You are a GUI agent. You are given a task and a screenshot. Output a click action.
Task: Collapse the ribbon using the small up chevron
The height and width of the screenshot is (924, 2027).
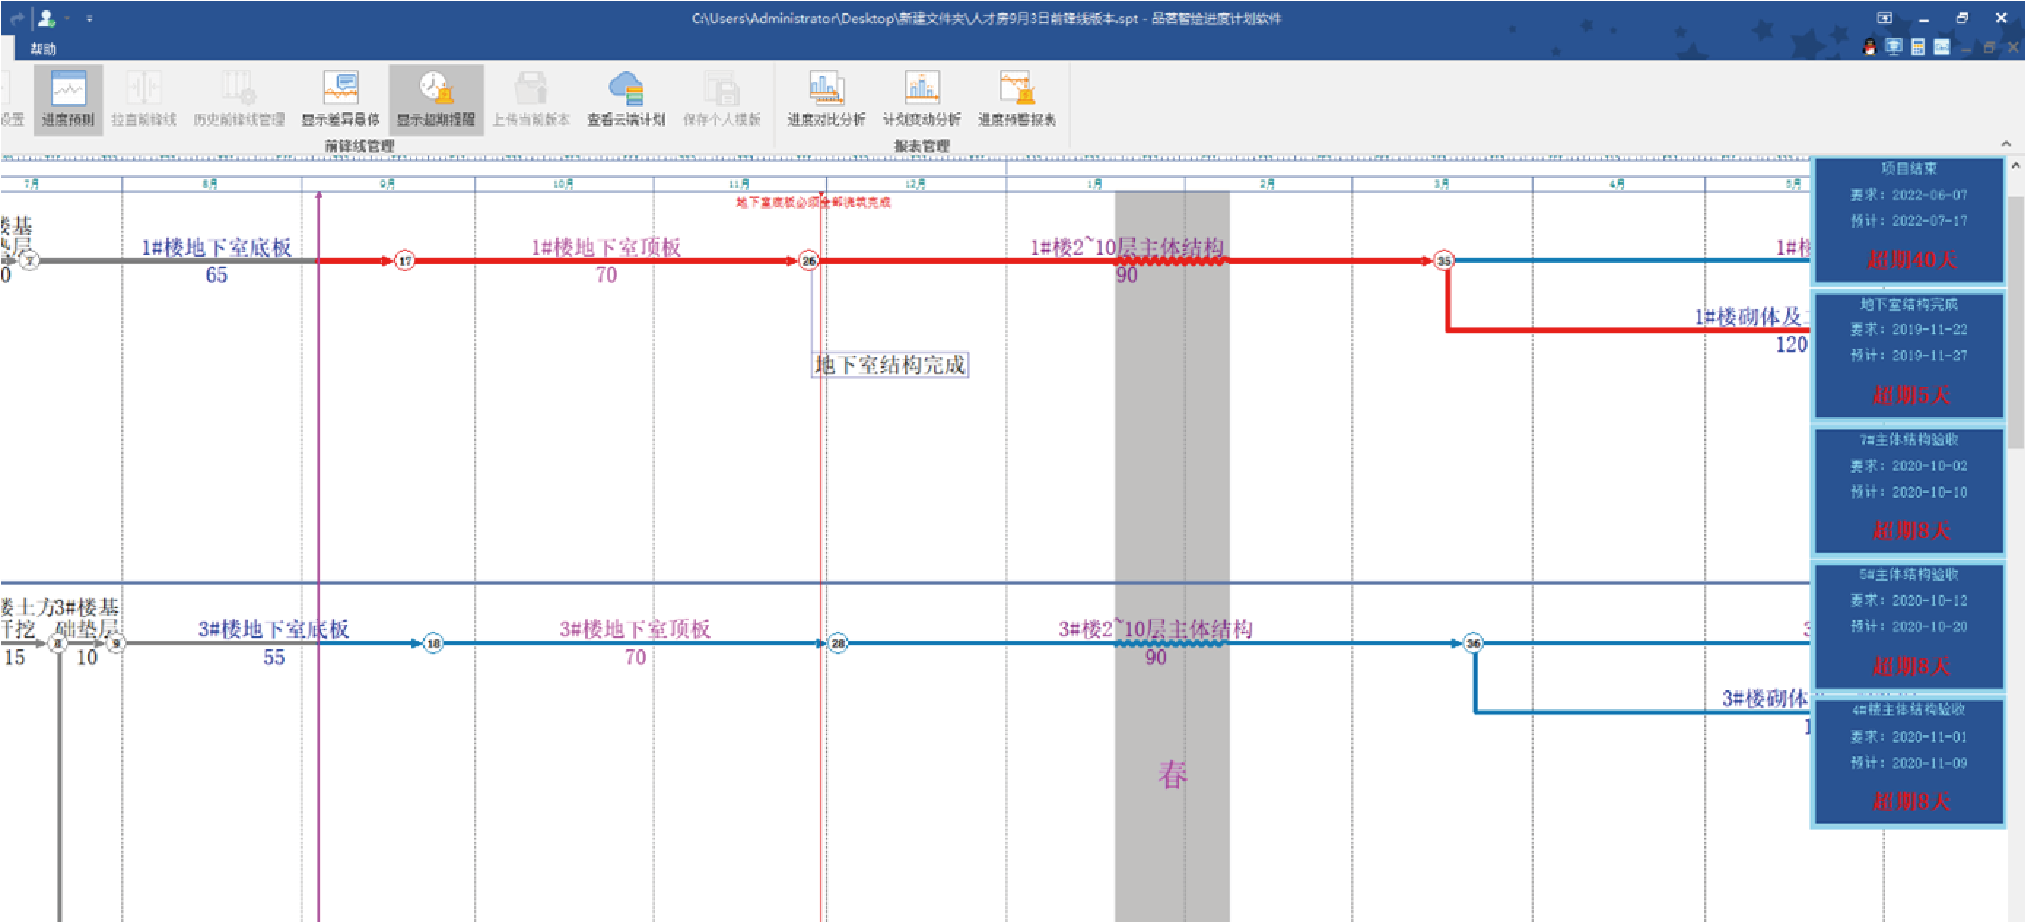point(2006,144)
